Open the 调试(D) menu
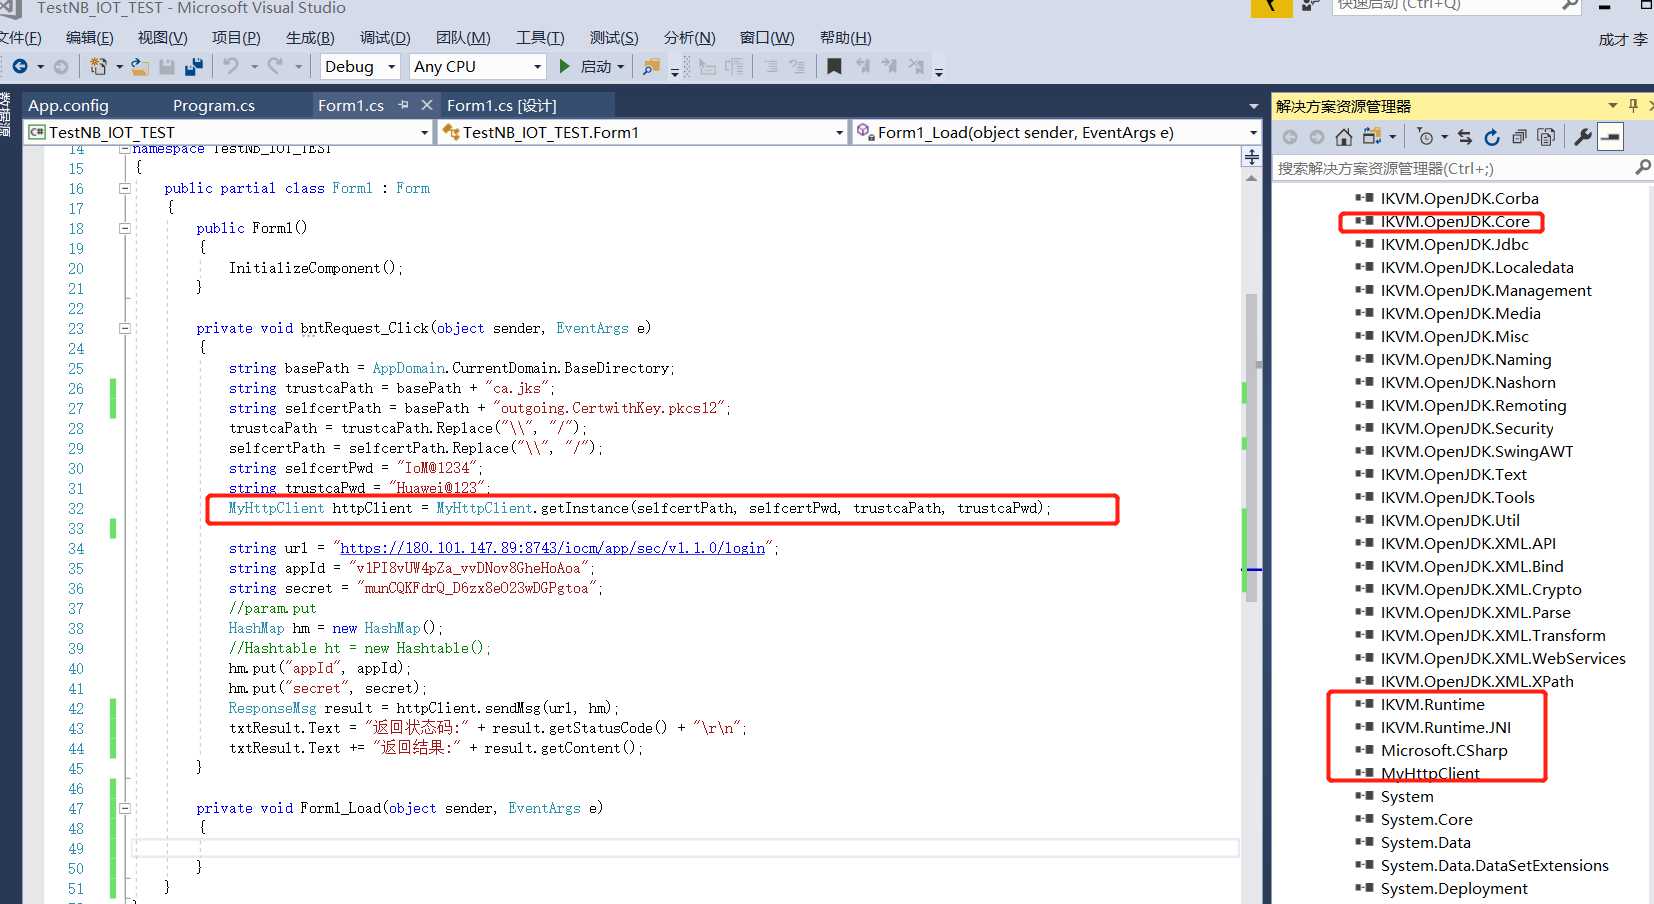Image resolution: width=1654 pixels, height=904 pixels. 385,38
